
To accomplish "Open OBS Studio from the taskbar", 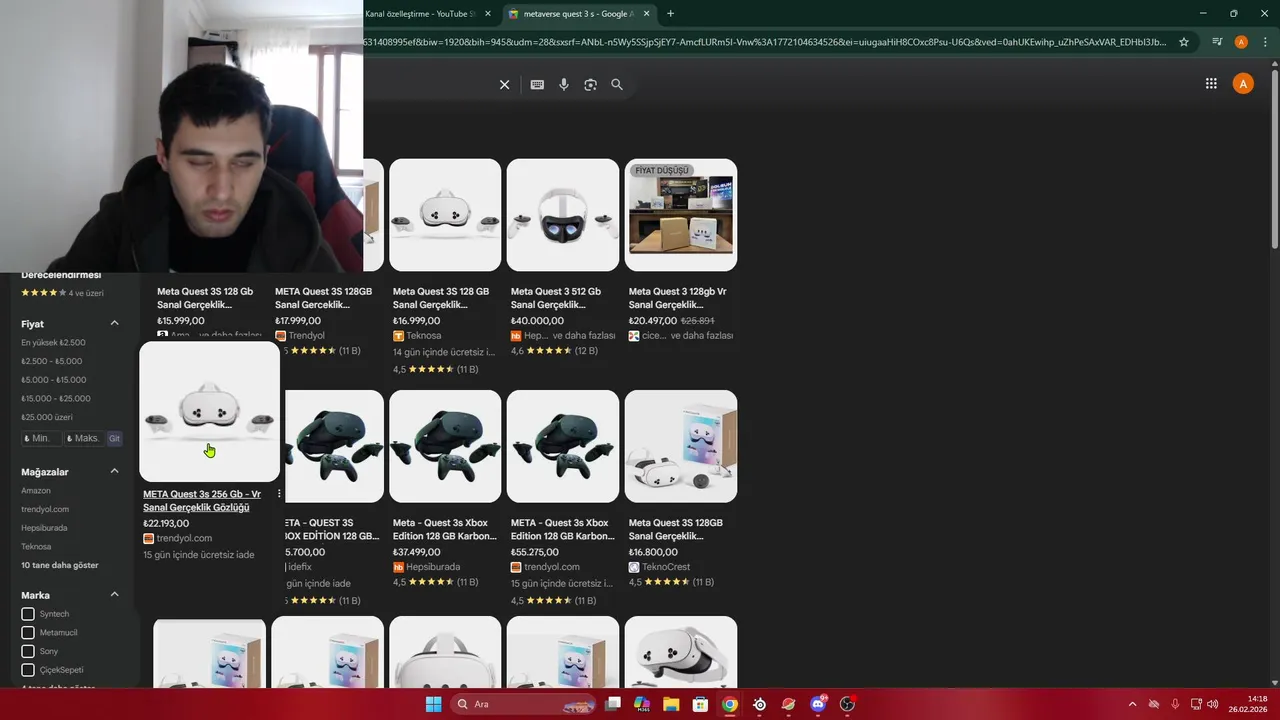I will (848, 704).
